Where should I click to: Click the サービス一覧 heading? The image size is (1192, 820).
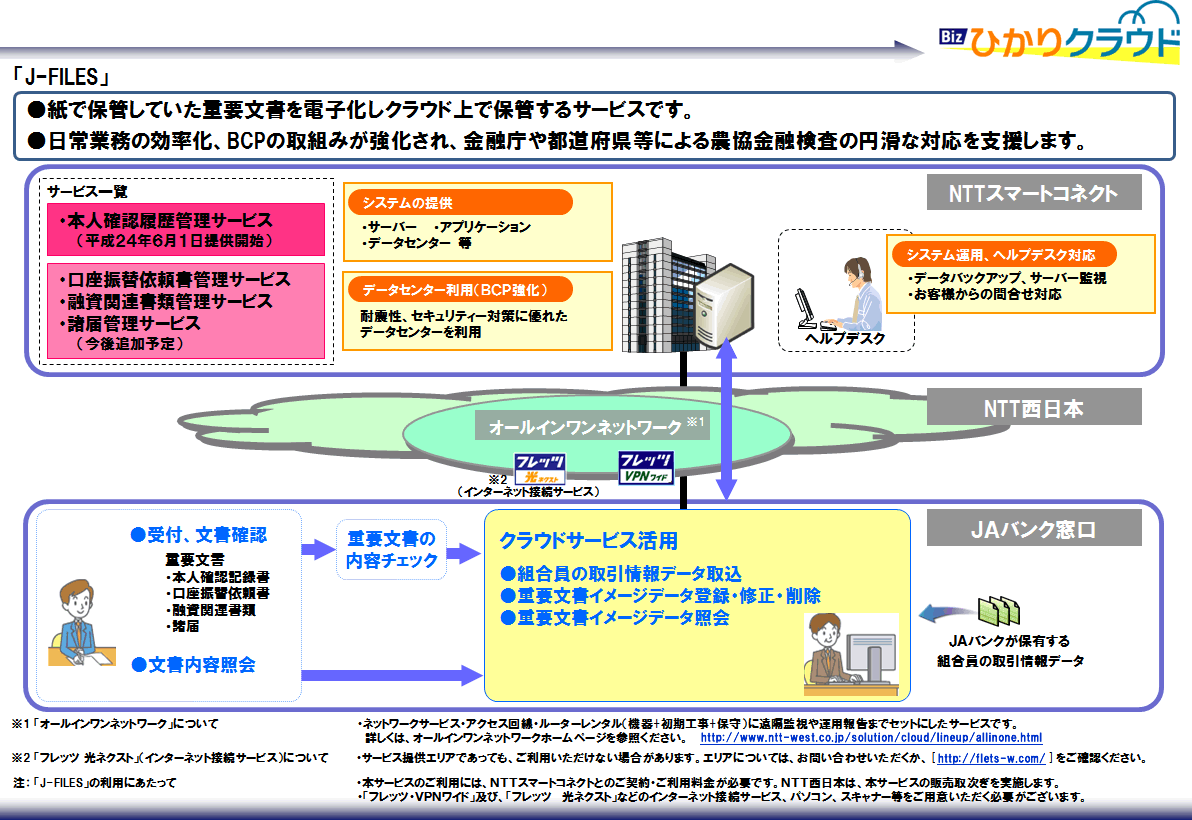(x=87, y=191)
